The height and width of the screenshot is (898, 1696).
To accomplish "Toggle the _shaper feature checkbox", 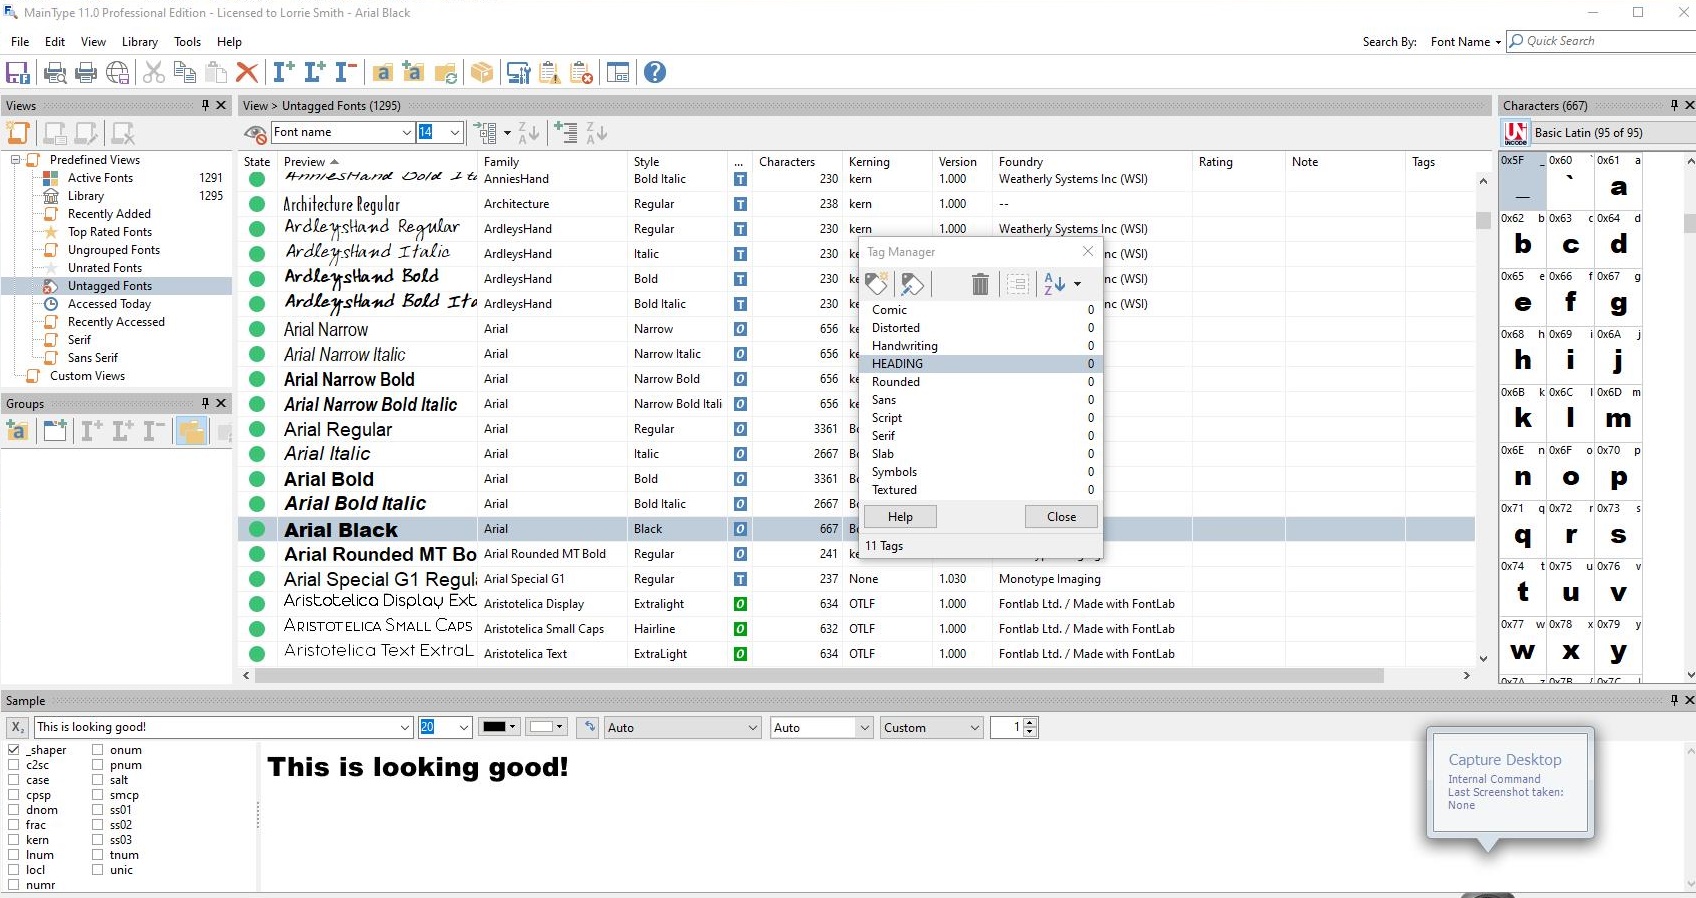I will coord(14,750).
